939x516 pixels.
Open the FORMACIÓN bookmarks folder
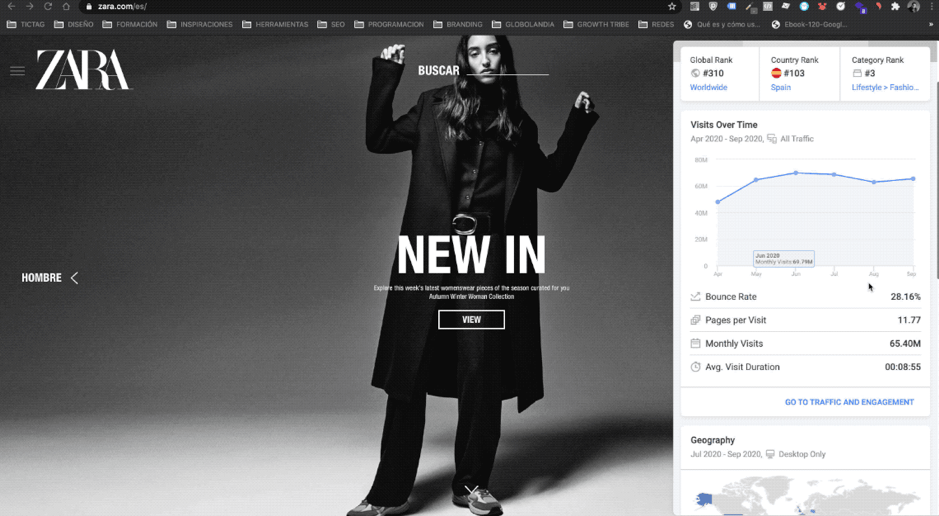(130, 25)
